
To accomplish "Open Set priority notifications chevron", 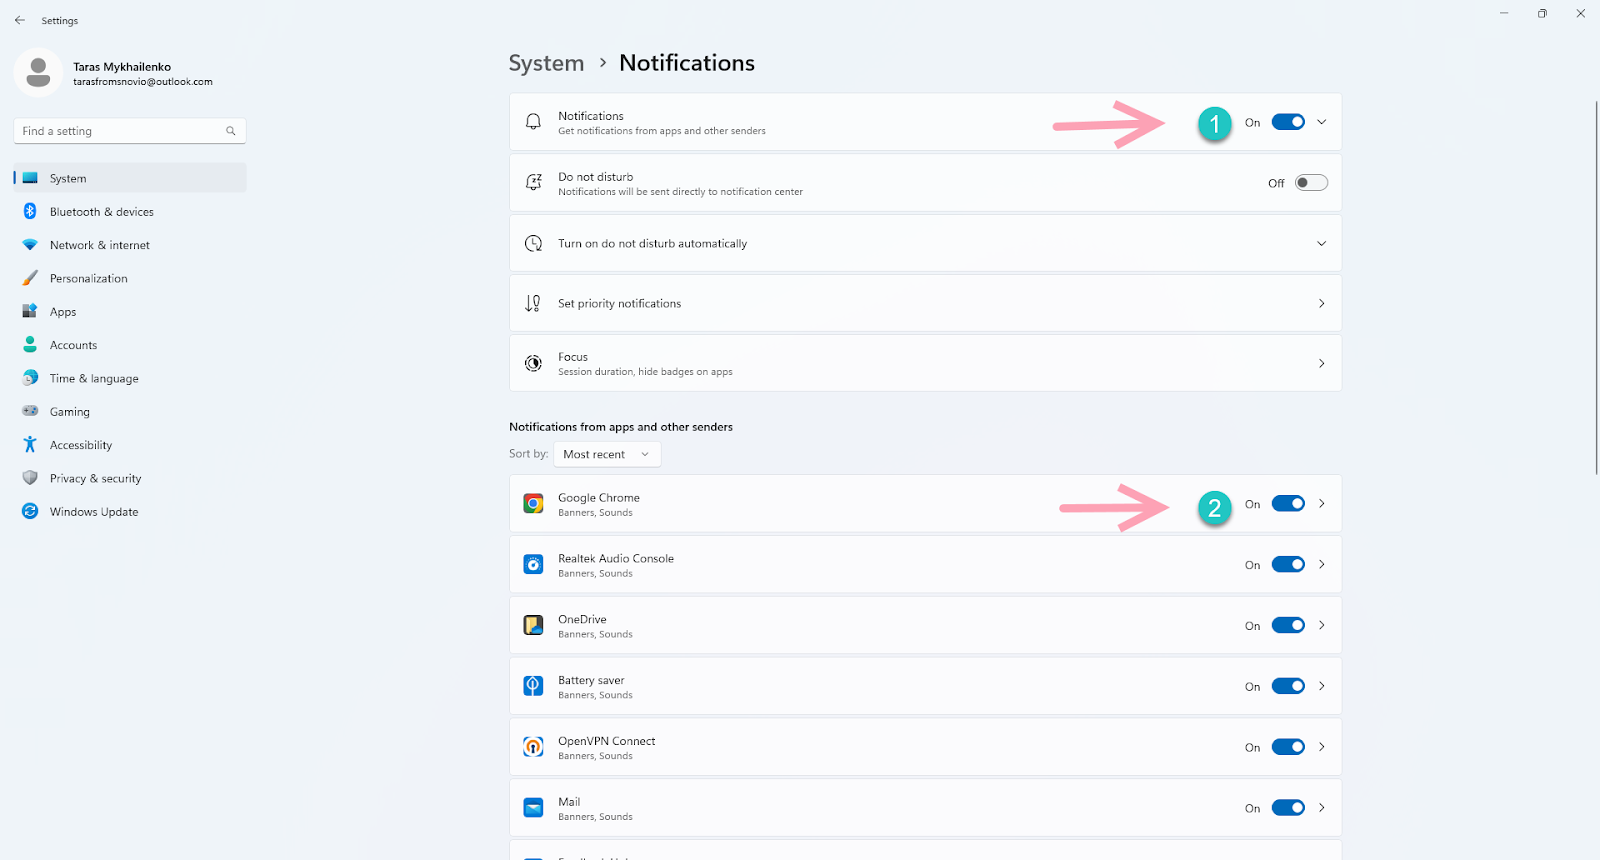I will [x=1322, y=303].
